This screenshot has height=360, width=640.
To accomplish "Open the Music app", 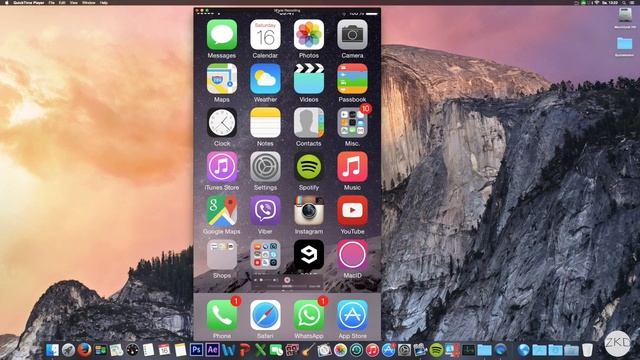I will (x=352, y=167).
